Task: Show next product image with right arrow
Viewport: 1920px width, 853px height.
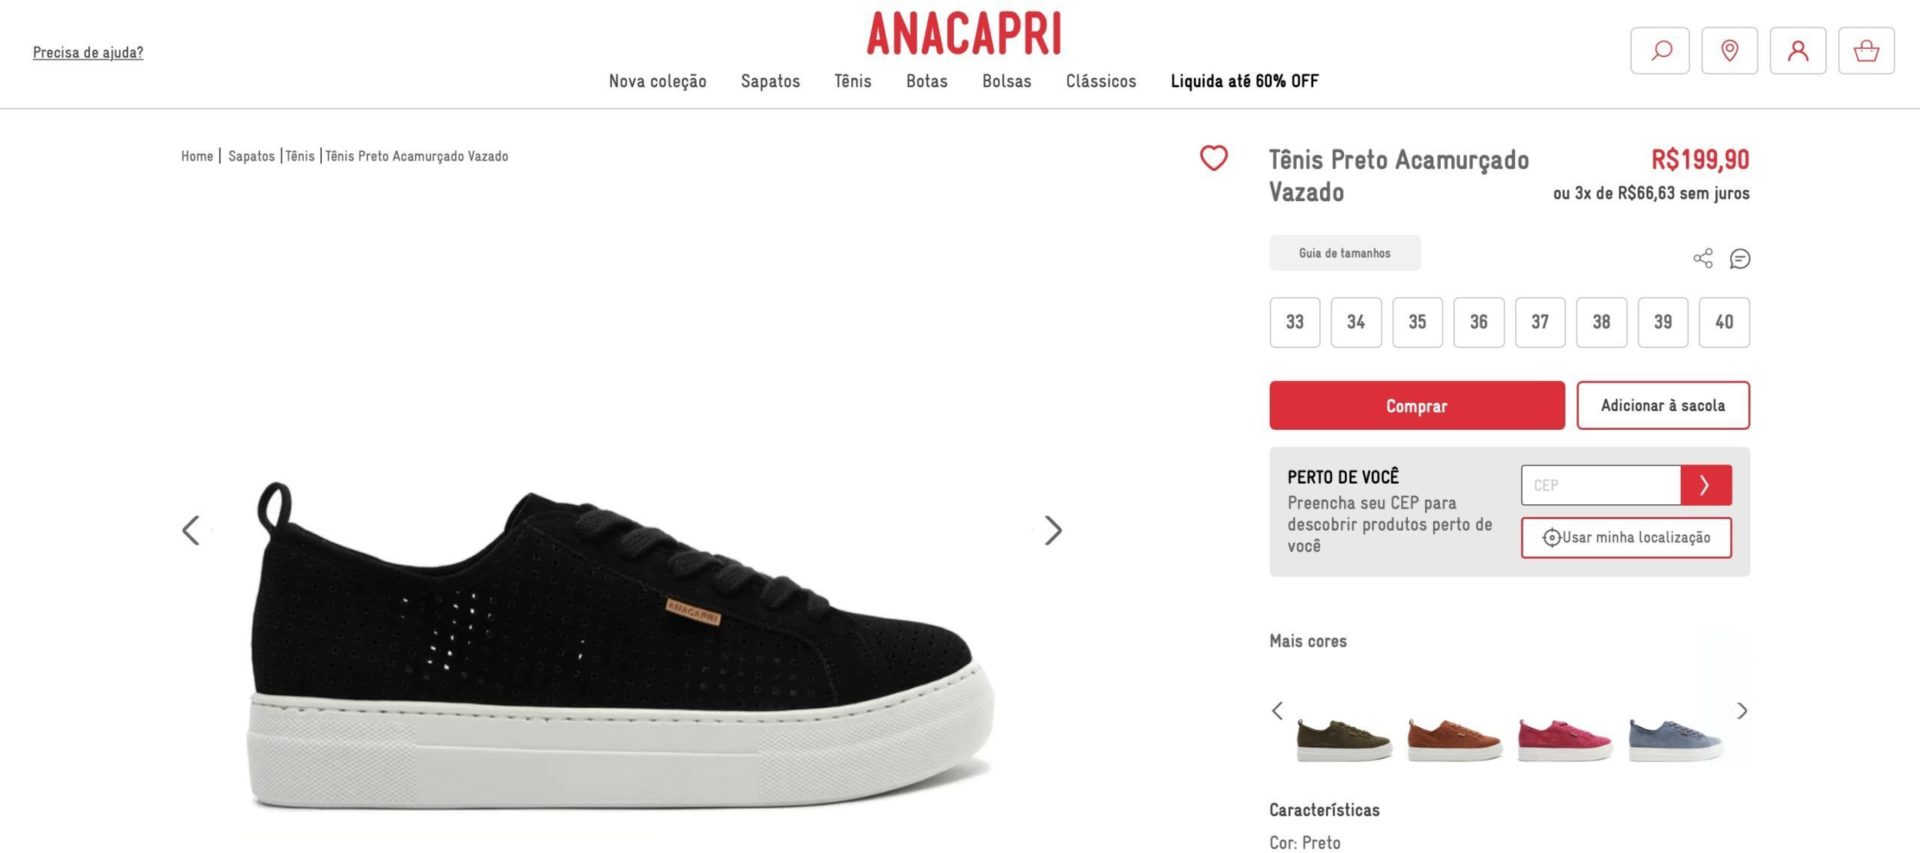Action: 1053,530
